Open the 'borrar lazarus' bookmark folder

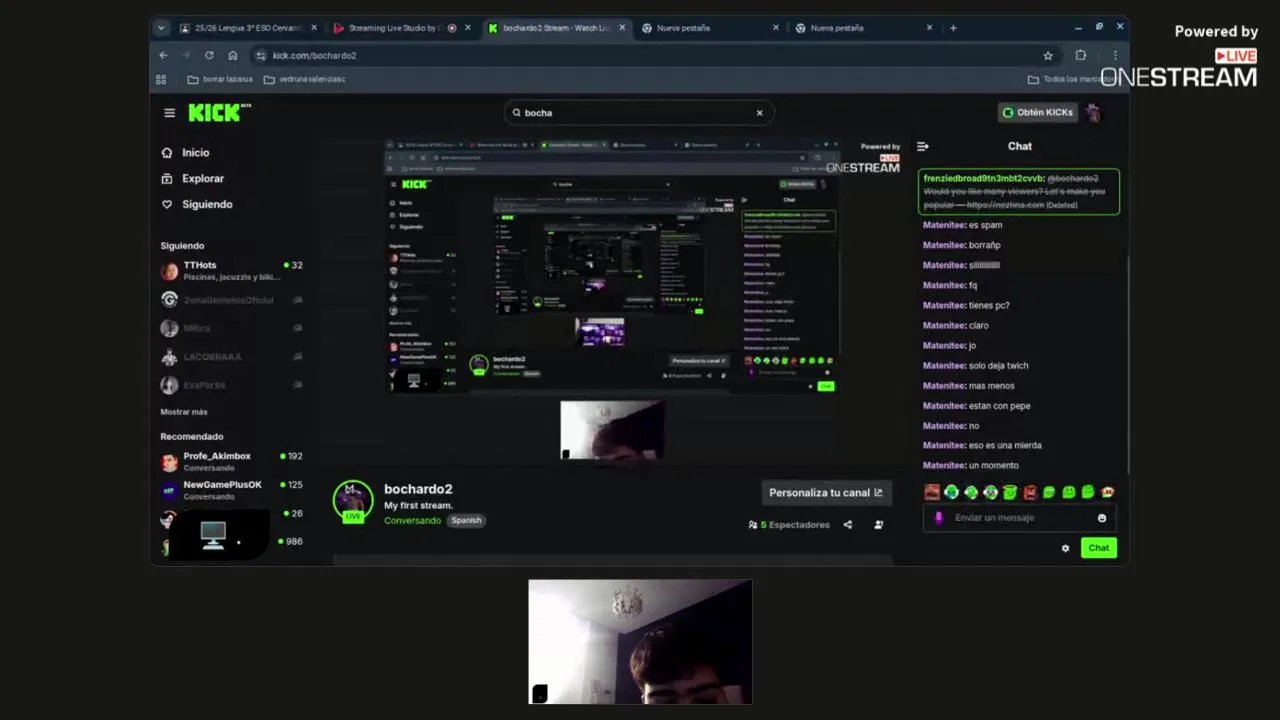pos(220,79)
